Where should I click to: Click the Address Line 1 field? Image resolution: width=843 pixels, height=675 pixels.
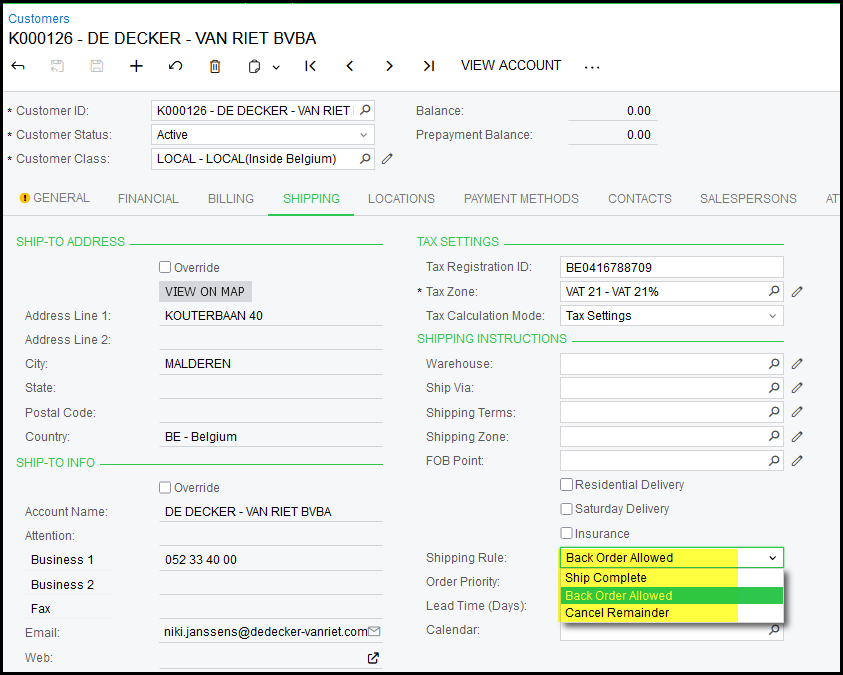[270, 316]
